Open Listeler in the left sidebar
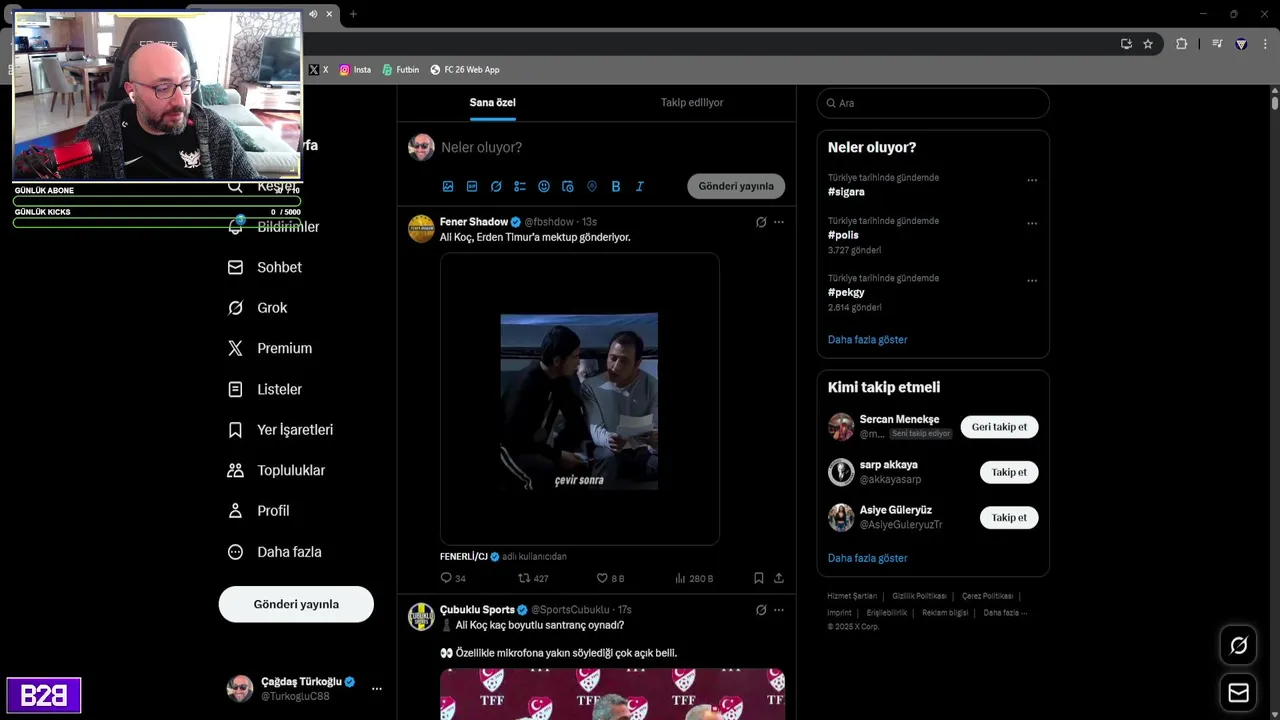The width and height of the screenshot is (1280, 720). pyautogui.click(x=265, y=389)
